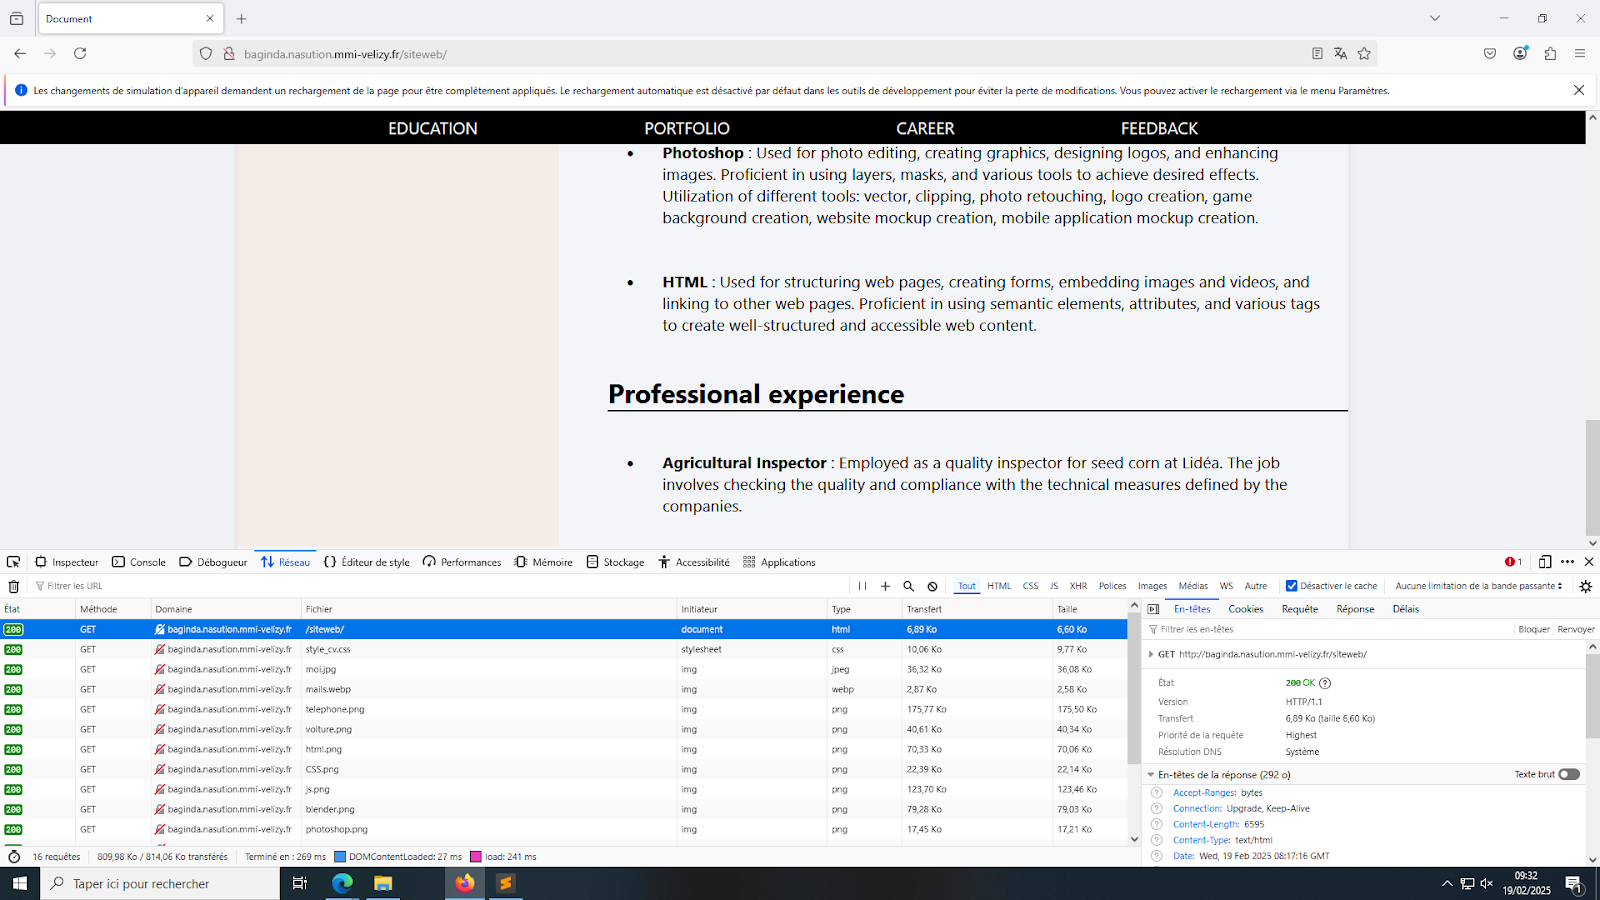Open the Cookies tab in details
The image size is (1600, 900).
1245,609
